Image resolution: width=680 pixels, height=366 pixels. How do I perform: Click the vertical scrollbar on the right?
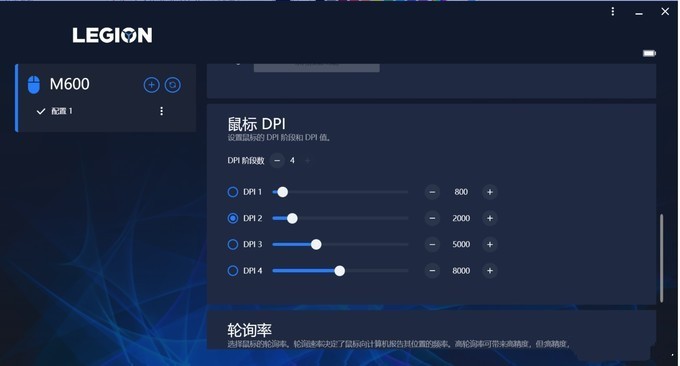click(x=661, y=258)
